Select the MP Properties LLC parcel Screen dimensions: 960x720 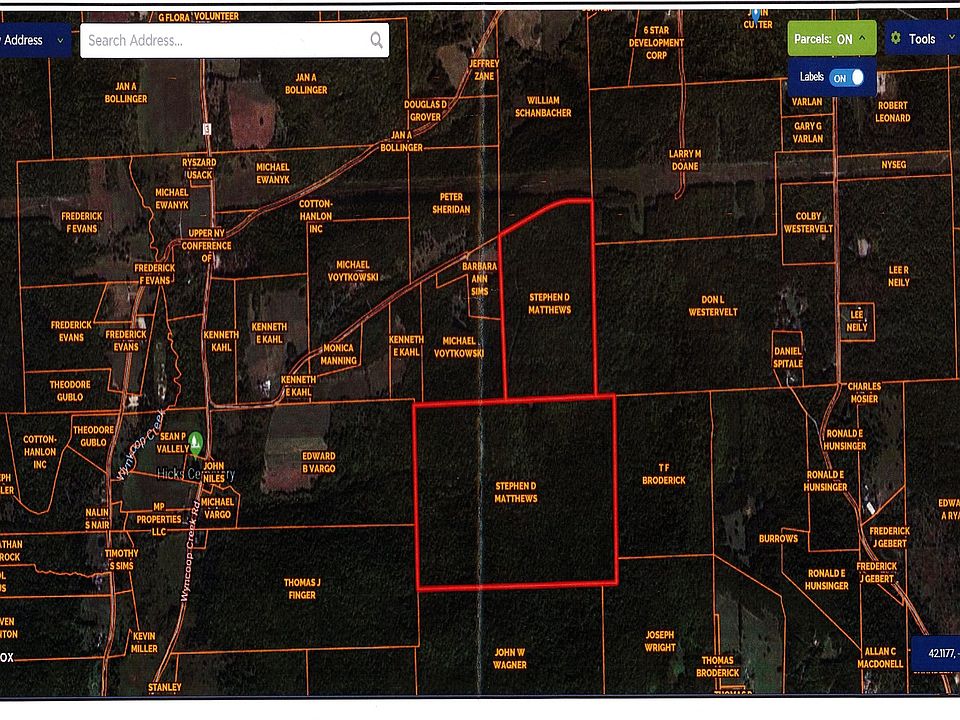(159, 519)
